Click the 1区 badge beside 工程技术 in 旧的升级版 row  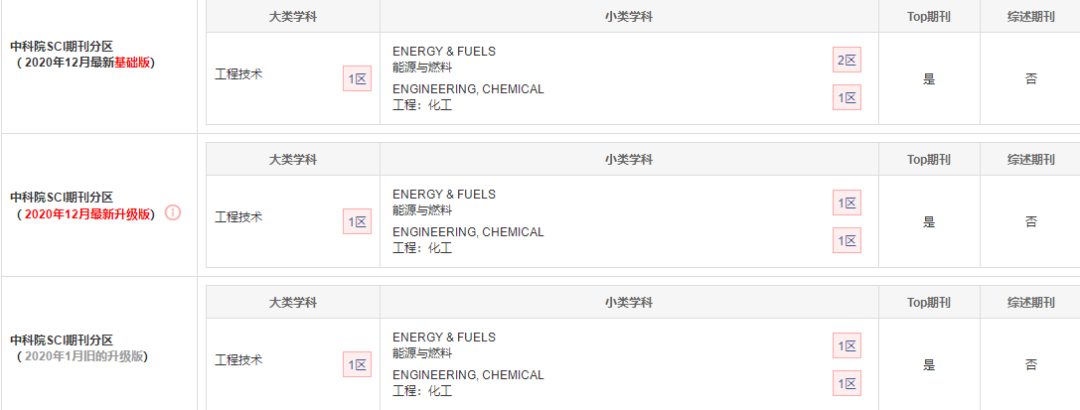[x=357, y=365]
